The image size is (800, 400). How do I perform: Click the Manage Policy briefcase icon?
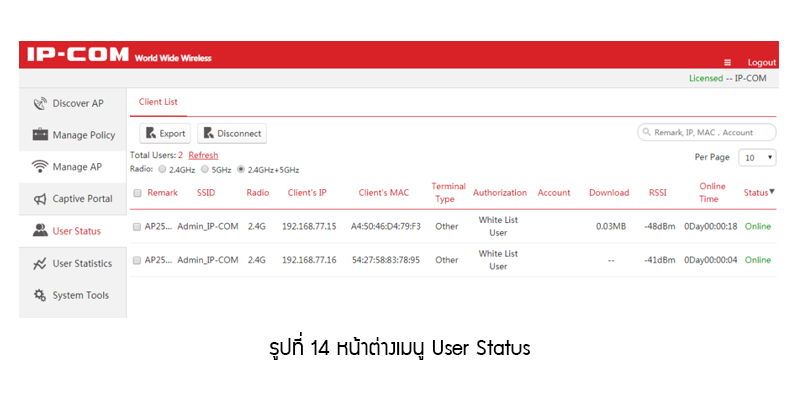click(x=40, y=135)
